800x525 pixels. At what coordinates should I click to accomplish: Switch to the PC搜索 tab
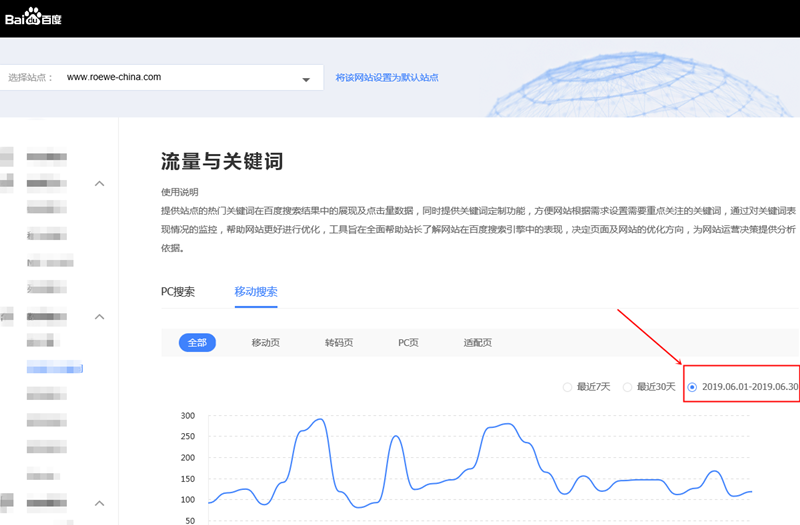point(178,292)
